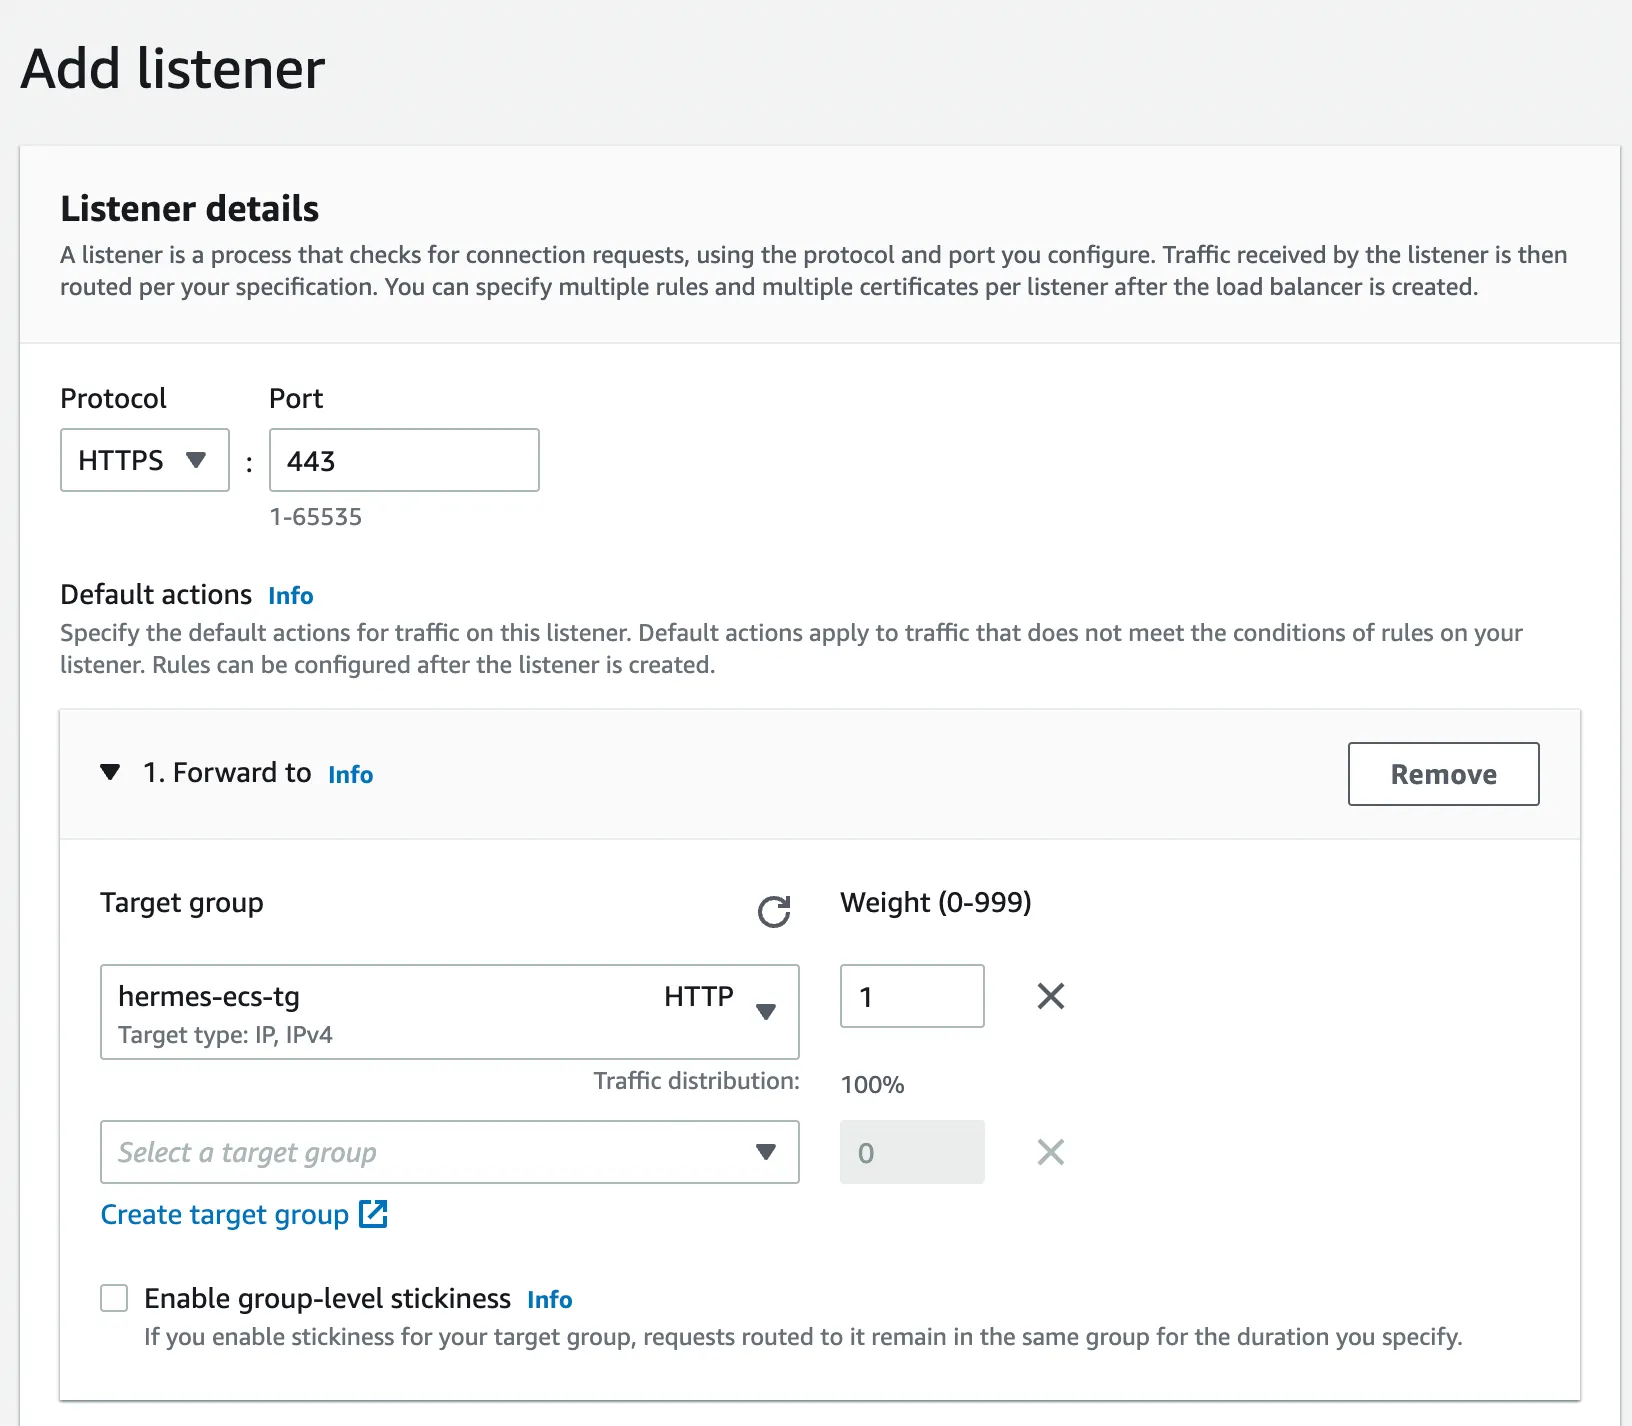Click the 100% traffic distribution value

coord(872,1085)
